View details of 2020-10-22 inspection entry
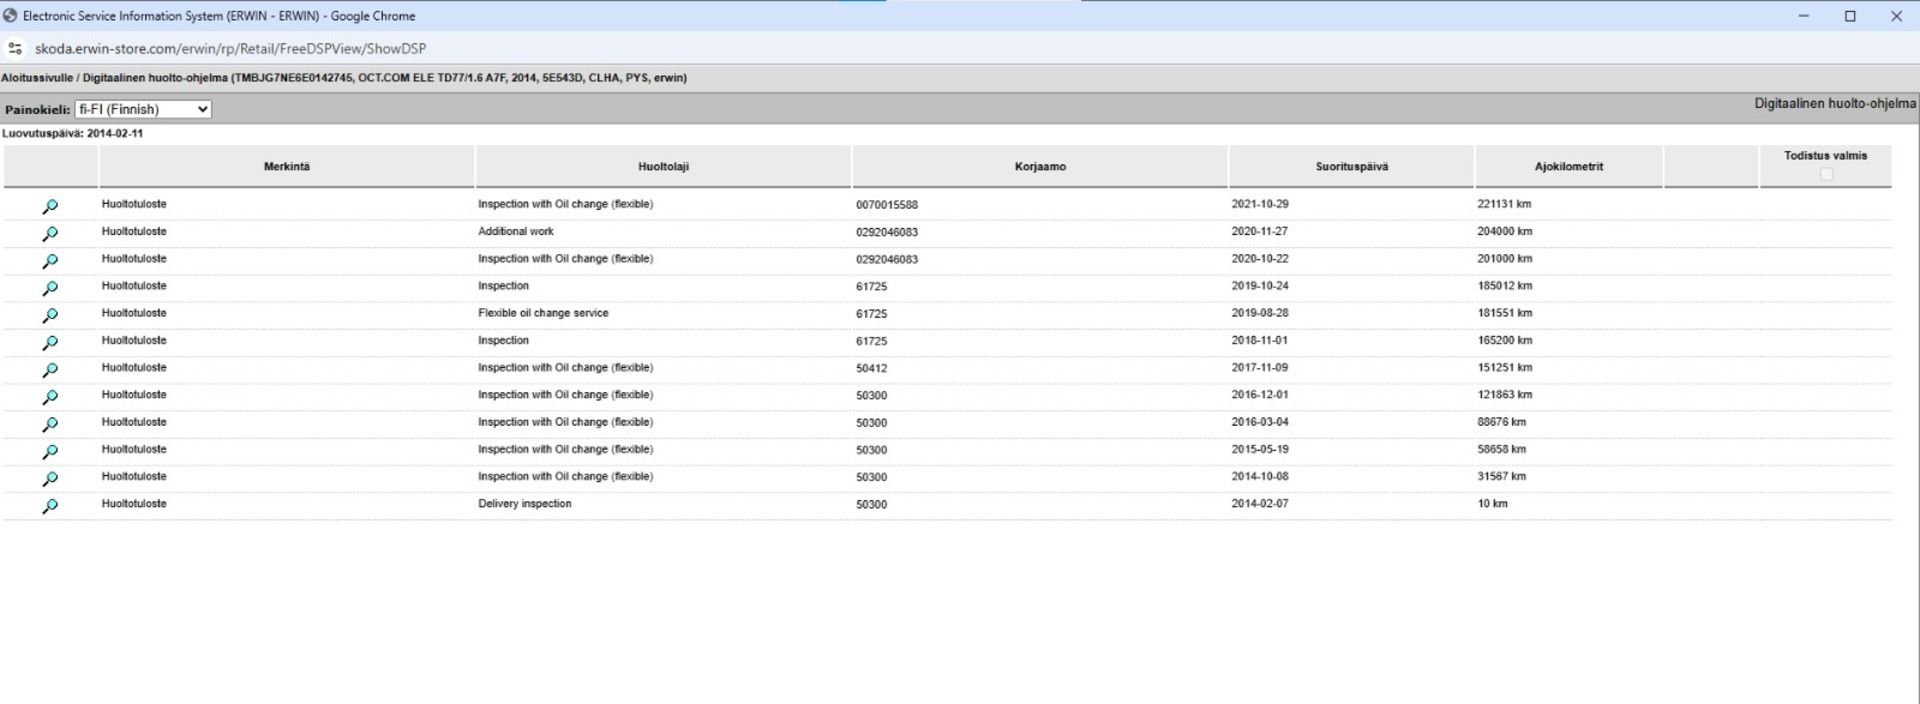This screenshot has width=1920, height=704. point(50,260)
